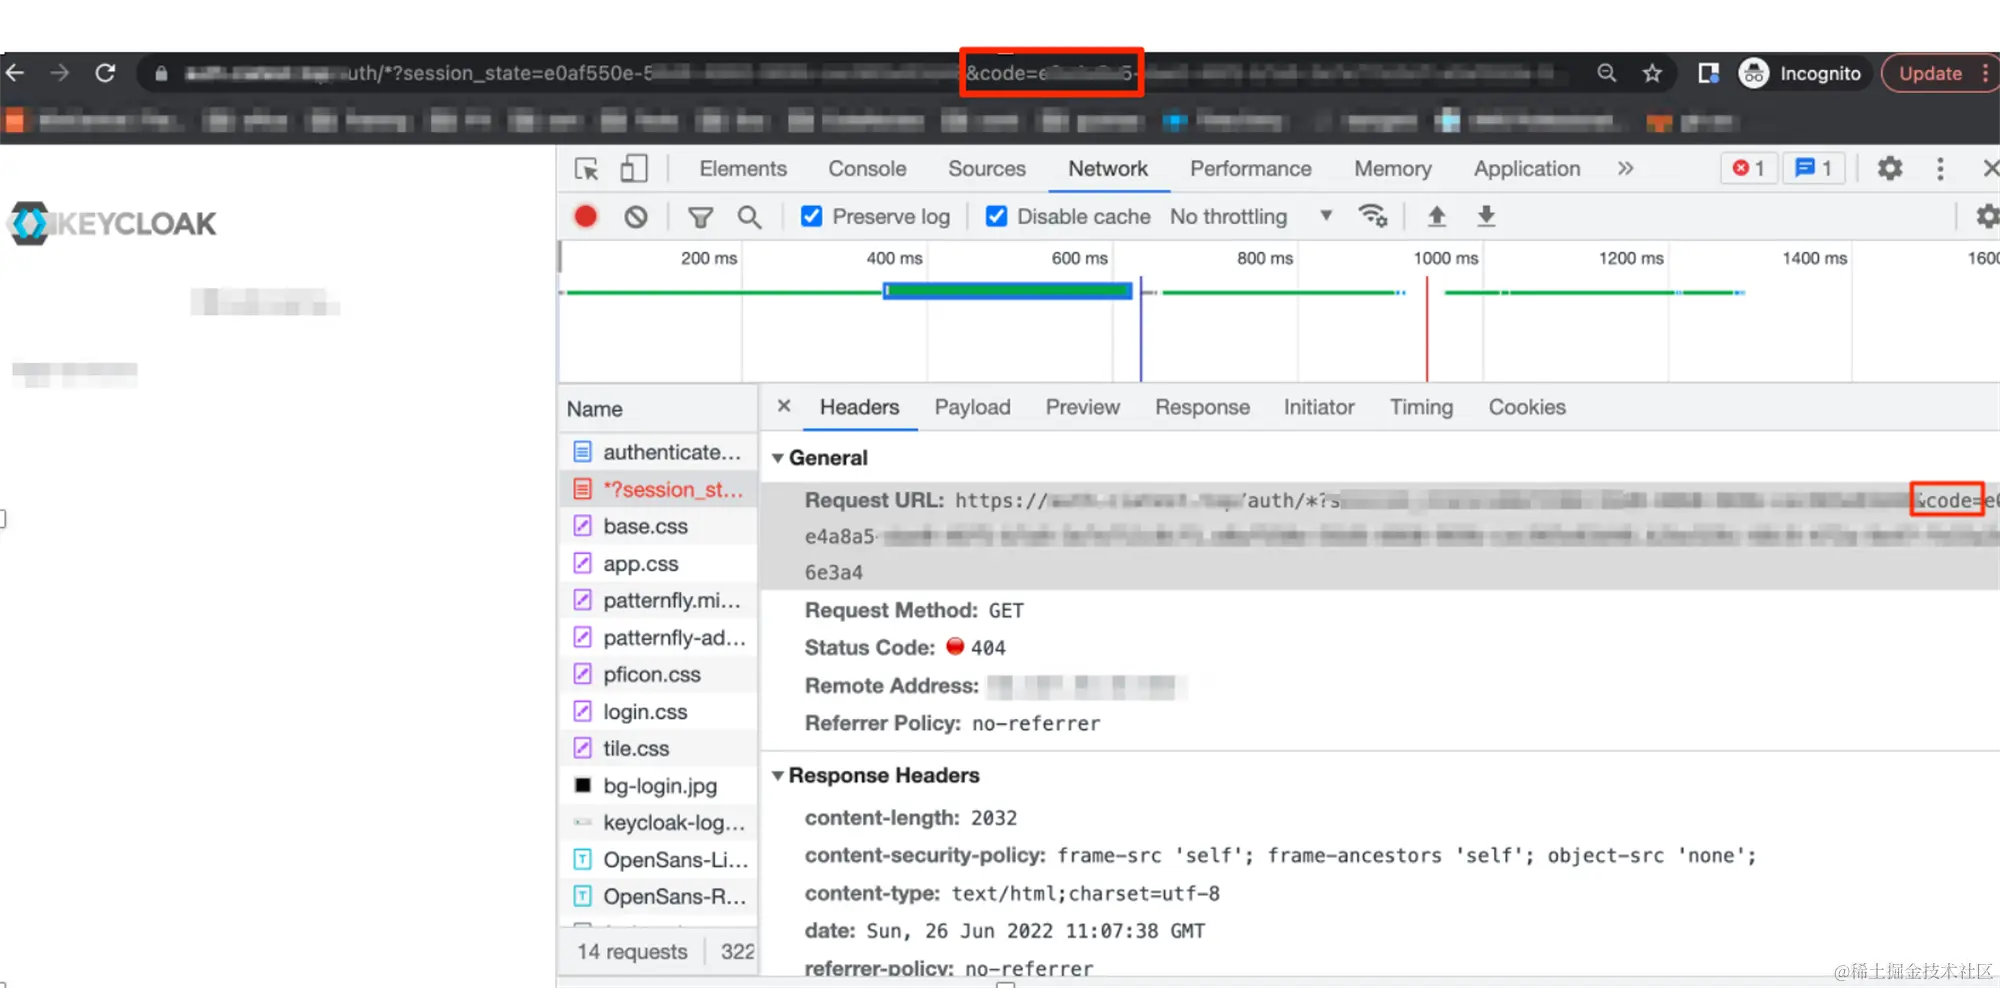Image resolution: width=2000 pixels, height=988 pixels.
Task: Switch to the Elements tab
Action: (x=743, y=169)
